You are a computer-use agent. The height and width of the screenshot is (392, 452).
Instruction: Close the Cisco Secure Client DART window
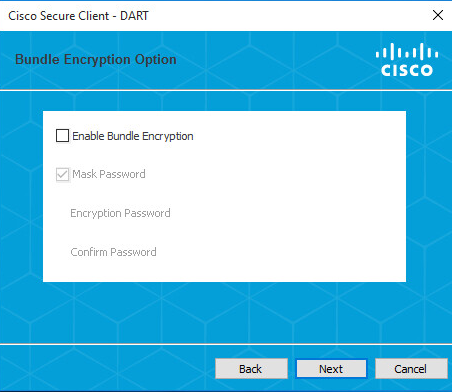tap(438, 15)
